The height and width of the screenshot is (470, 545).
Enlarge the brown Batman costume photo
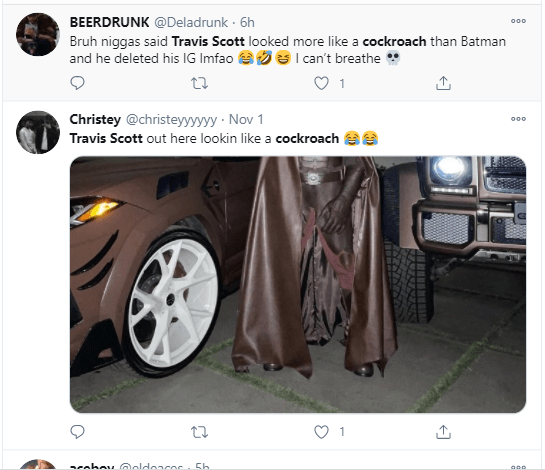[x=298, y=284]
